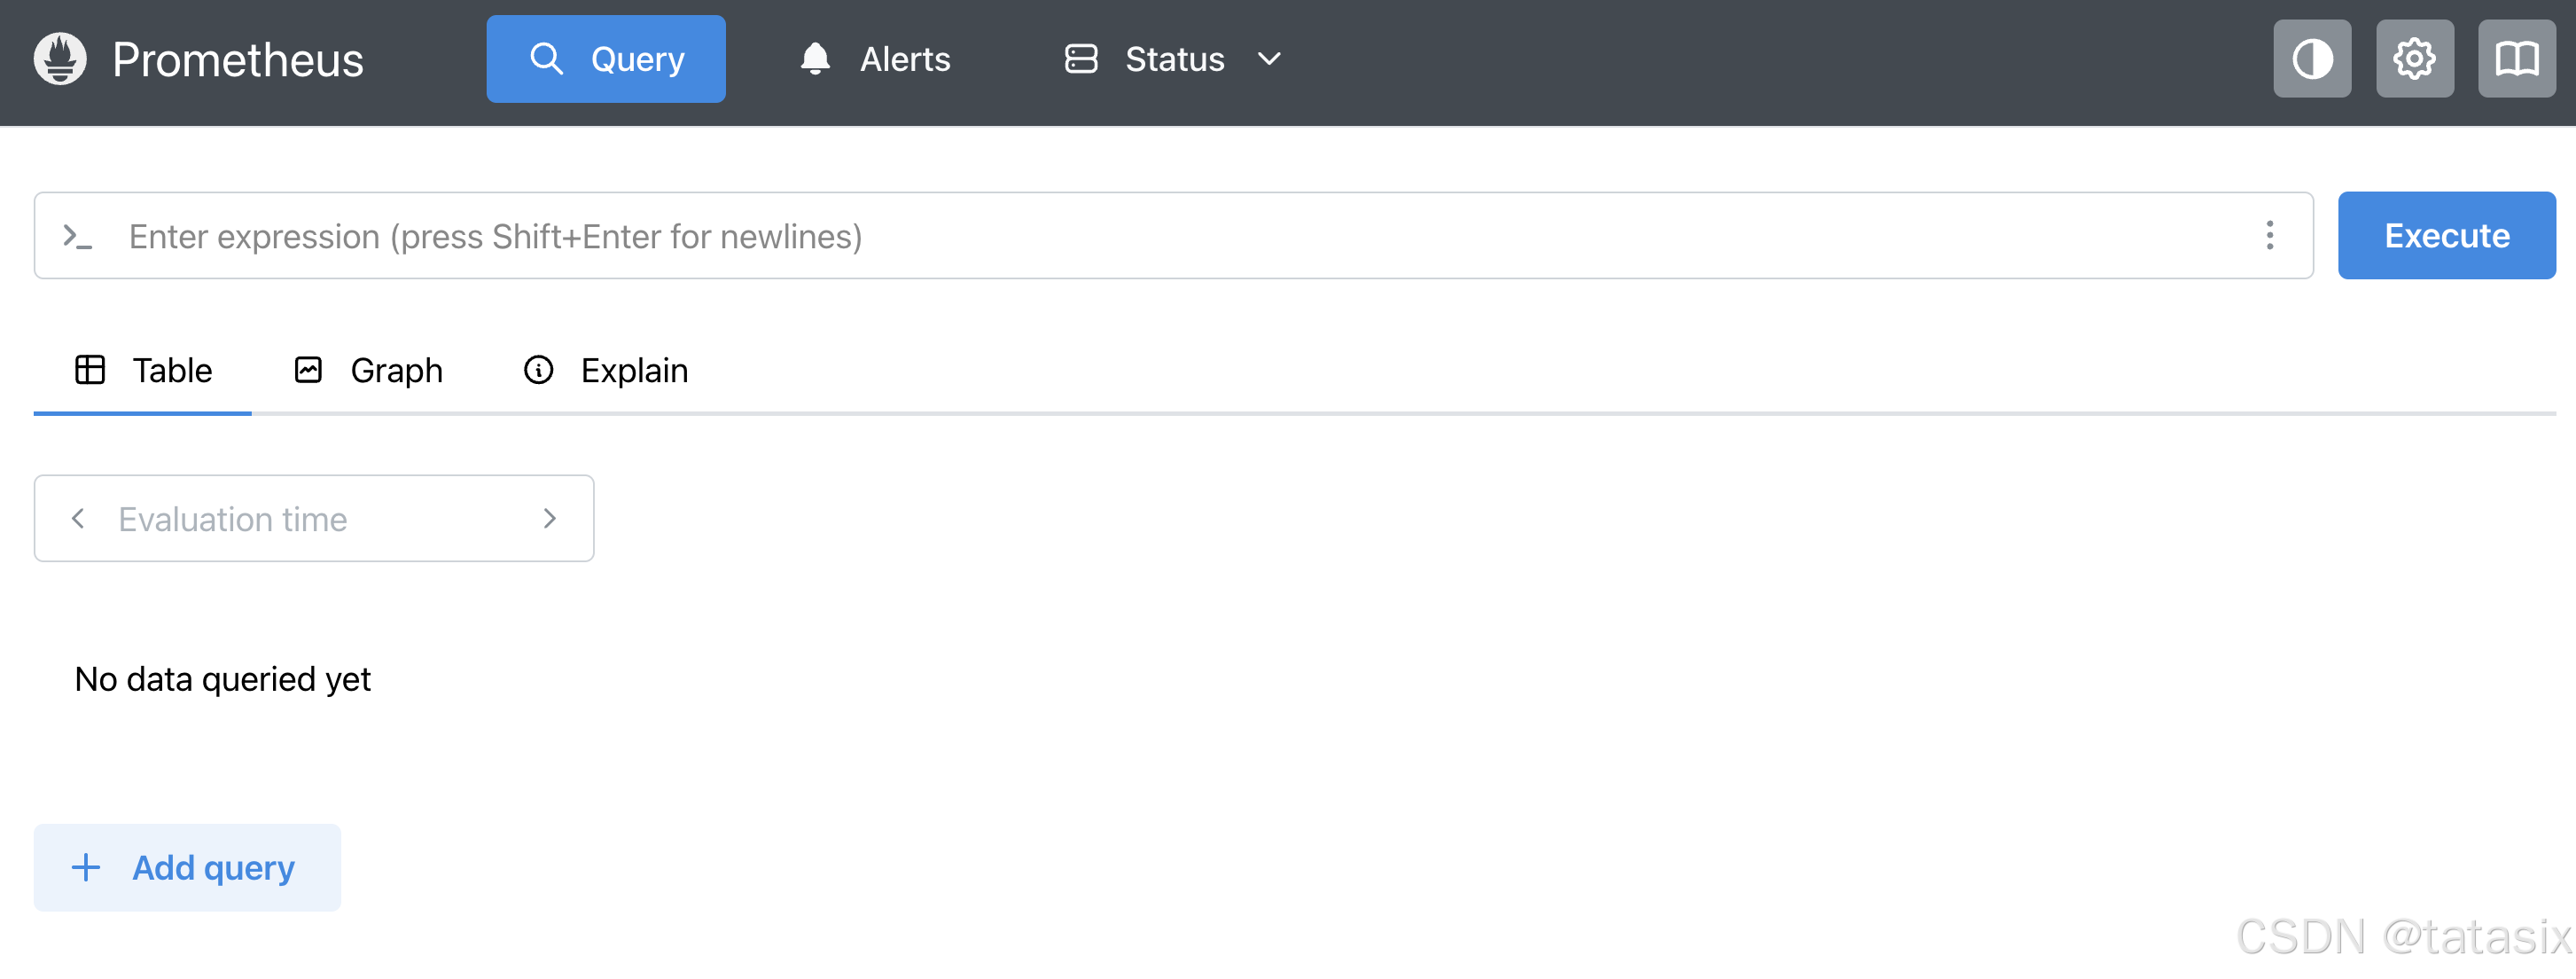
Task: Toggle the light/dark theme icon
Action: click(2311, 59)
